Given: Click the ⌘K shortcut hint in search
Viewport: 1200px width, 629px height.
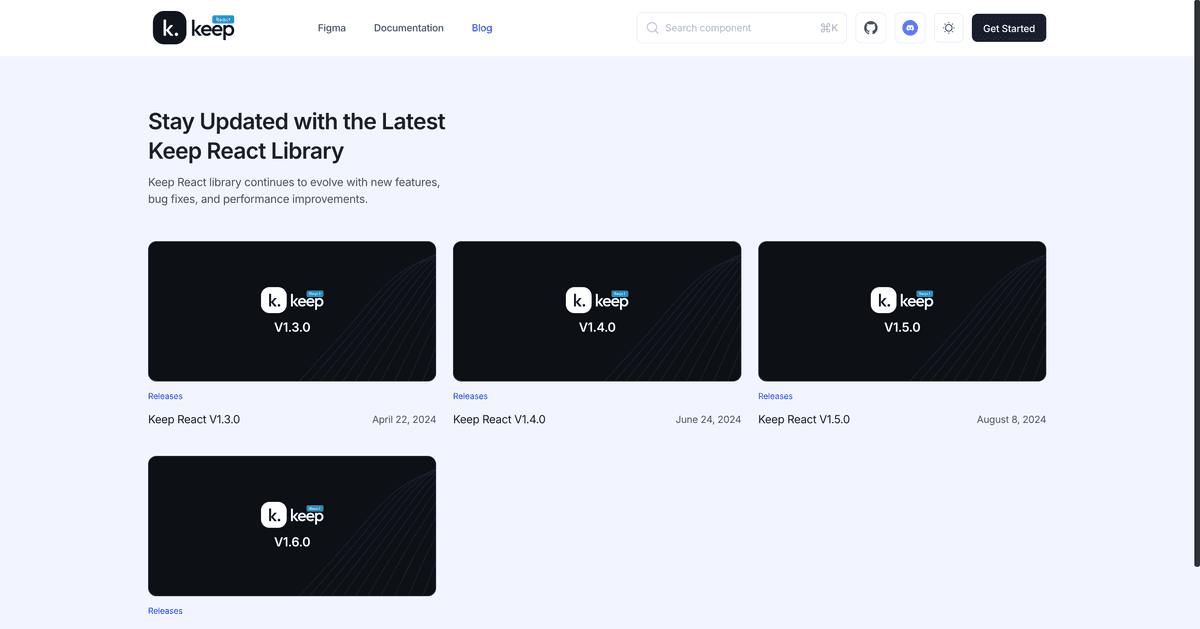Looking at the screenshot, I should tap(828, 28).
